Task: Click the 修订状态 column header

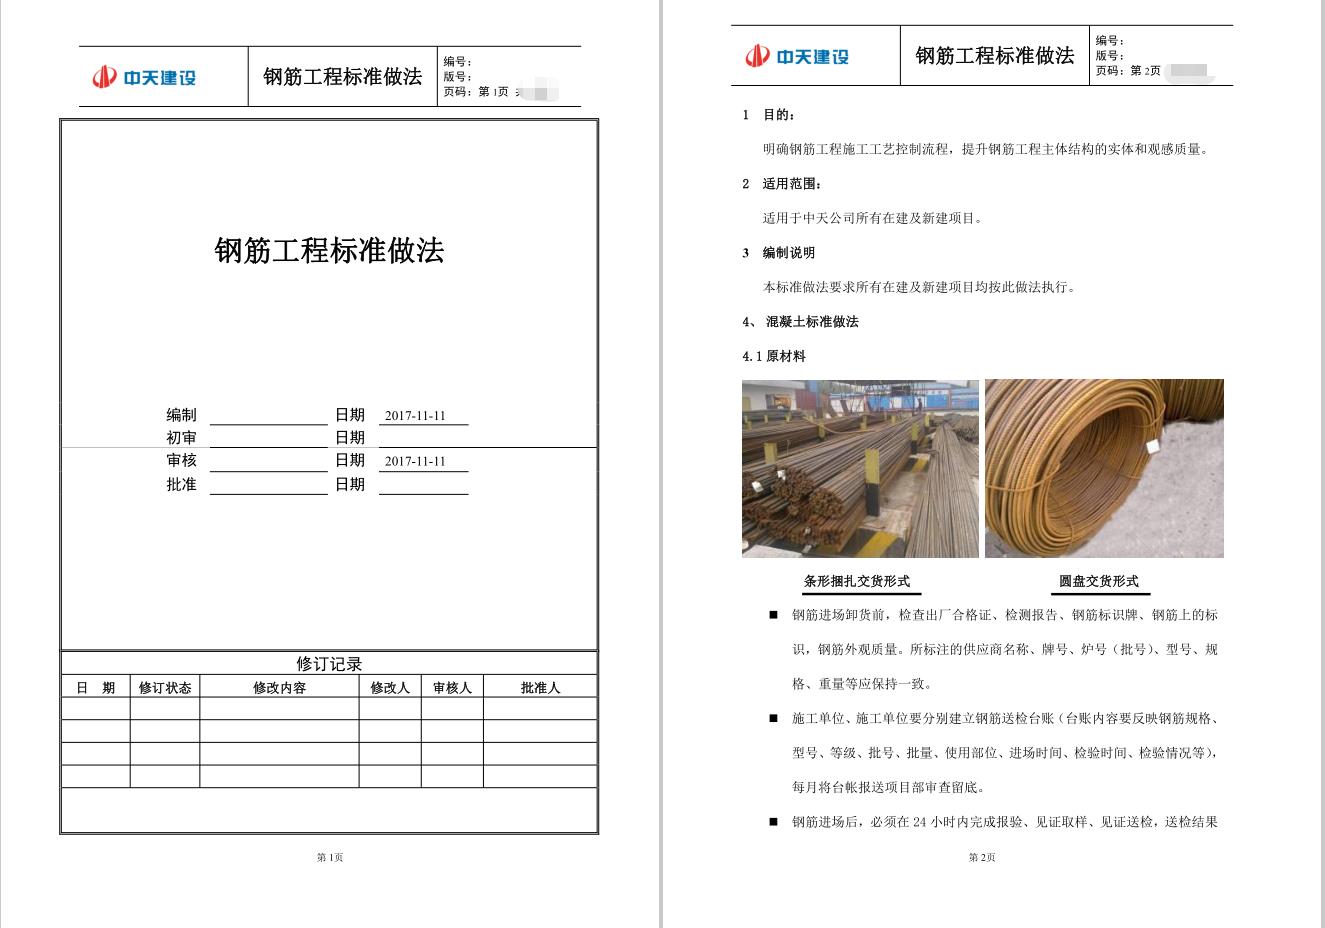Action: 165,688
